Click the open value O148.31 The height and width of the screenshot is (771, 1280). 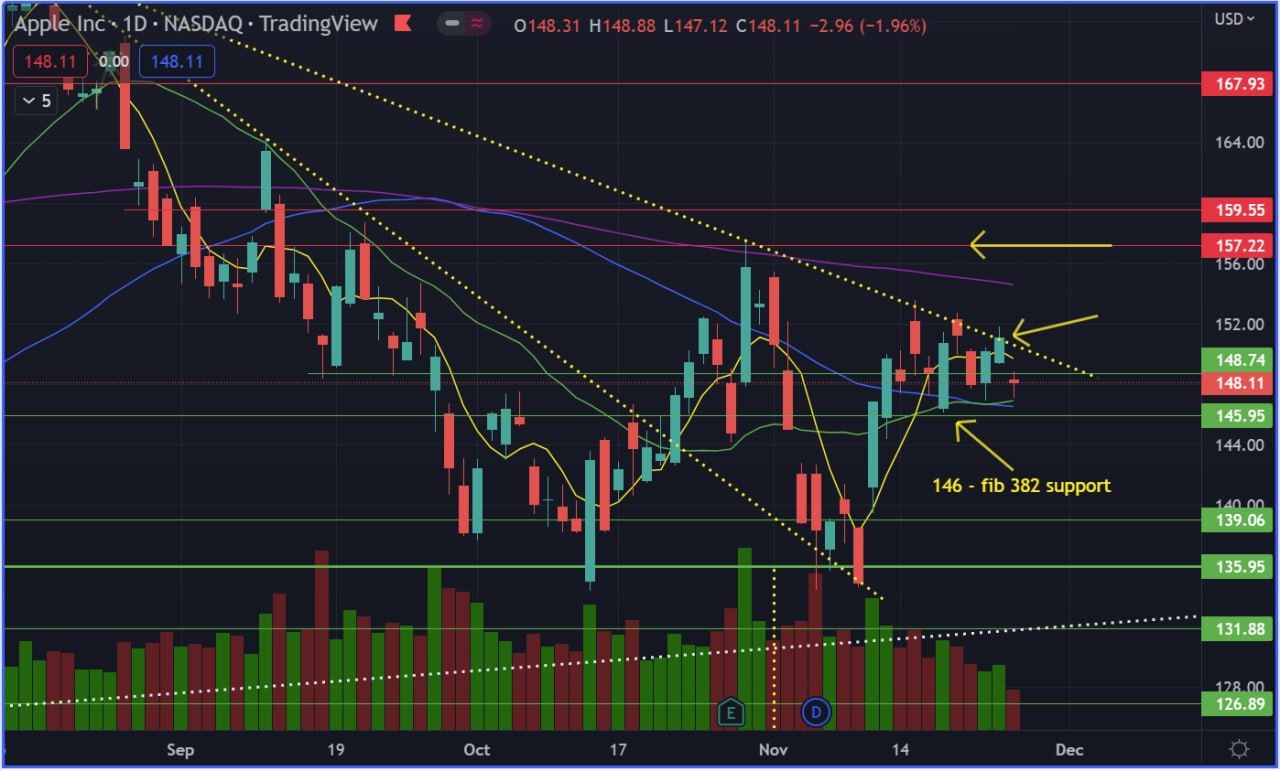click(x=549, y=25)
